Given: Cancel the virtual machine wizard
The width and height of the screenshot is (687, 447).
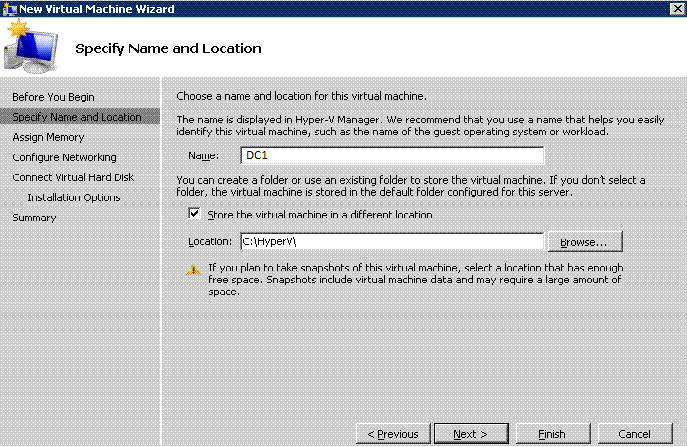Looking at the screenshot, I should pos(634,434).
